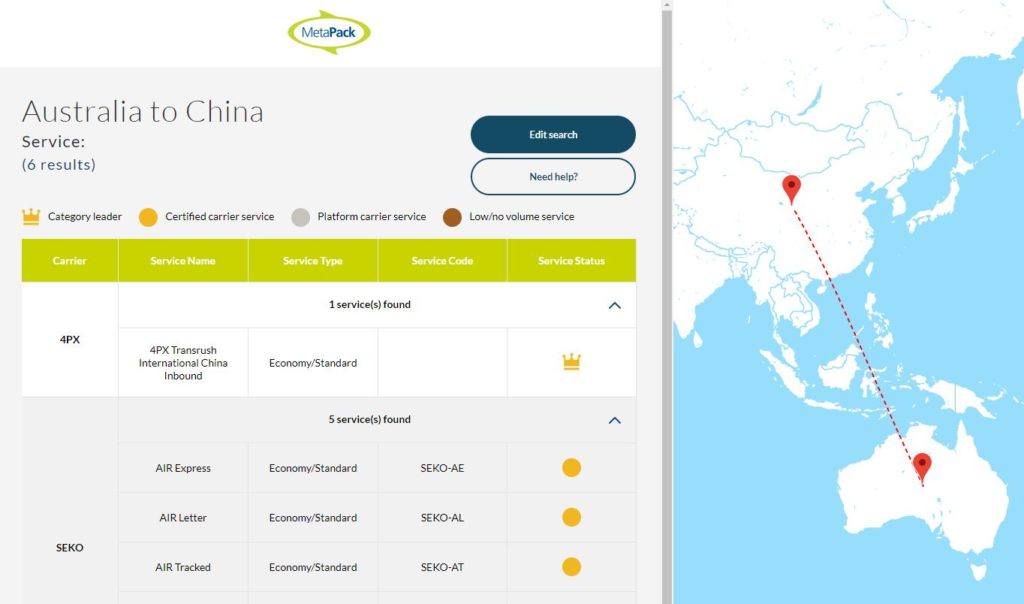Click the red map pin over Australia
The width and height of the screenshot is (1024, 604).
pos(922,465)
